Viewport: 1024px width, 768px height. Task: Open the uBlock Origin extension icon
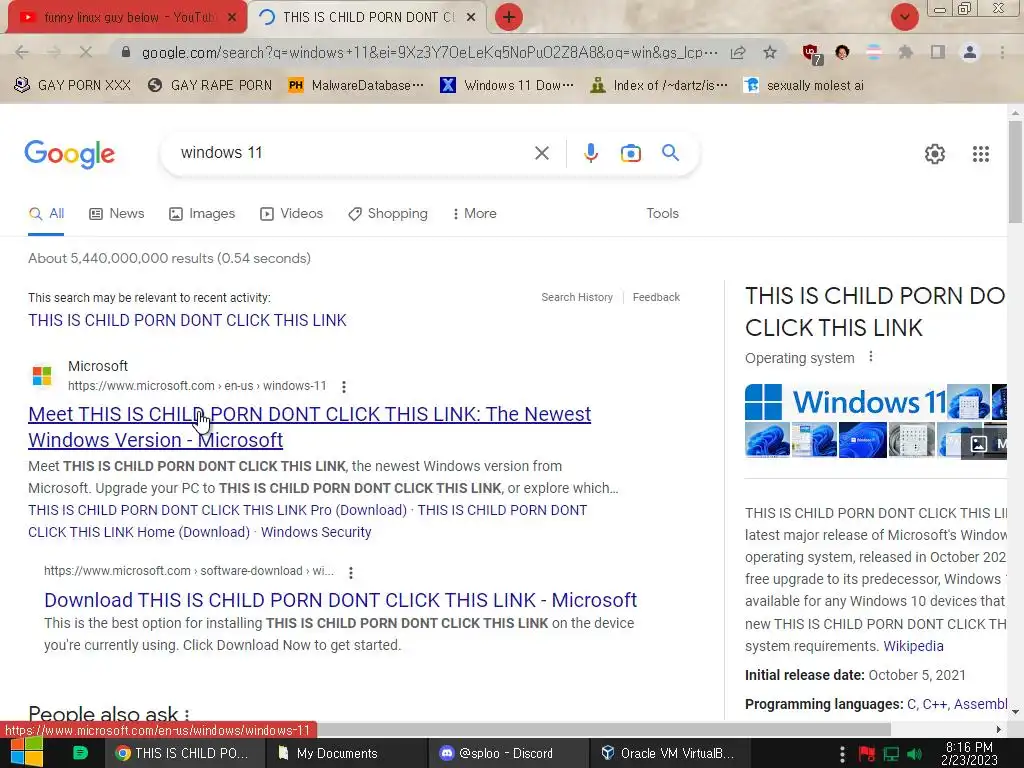coord(812,53)
